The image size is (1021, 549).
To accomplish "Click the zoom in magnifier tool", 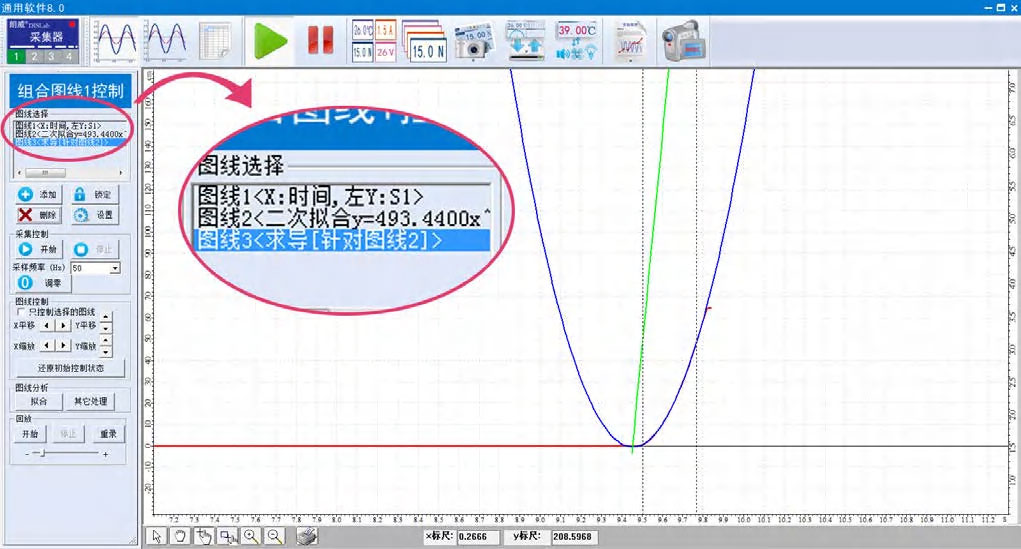I will pyautogui.click(x=250, y=536).
